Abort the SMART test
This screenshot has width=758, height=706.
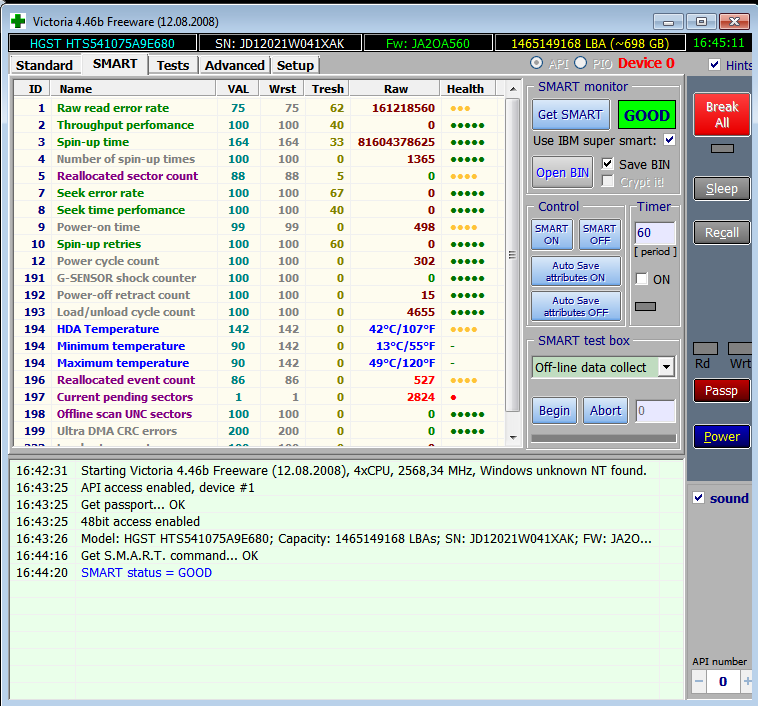tap(605, 411)
